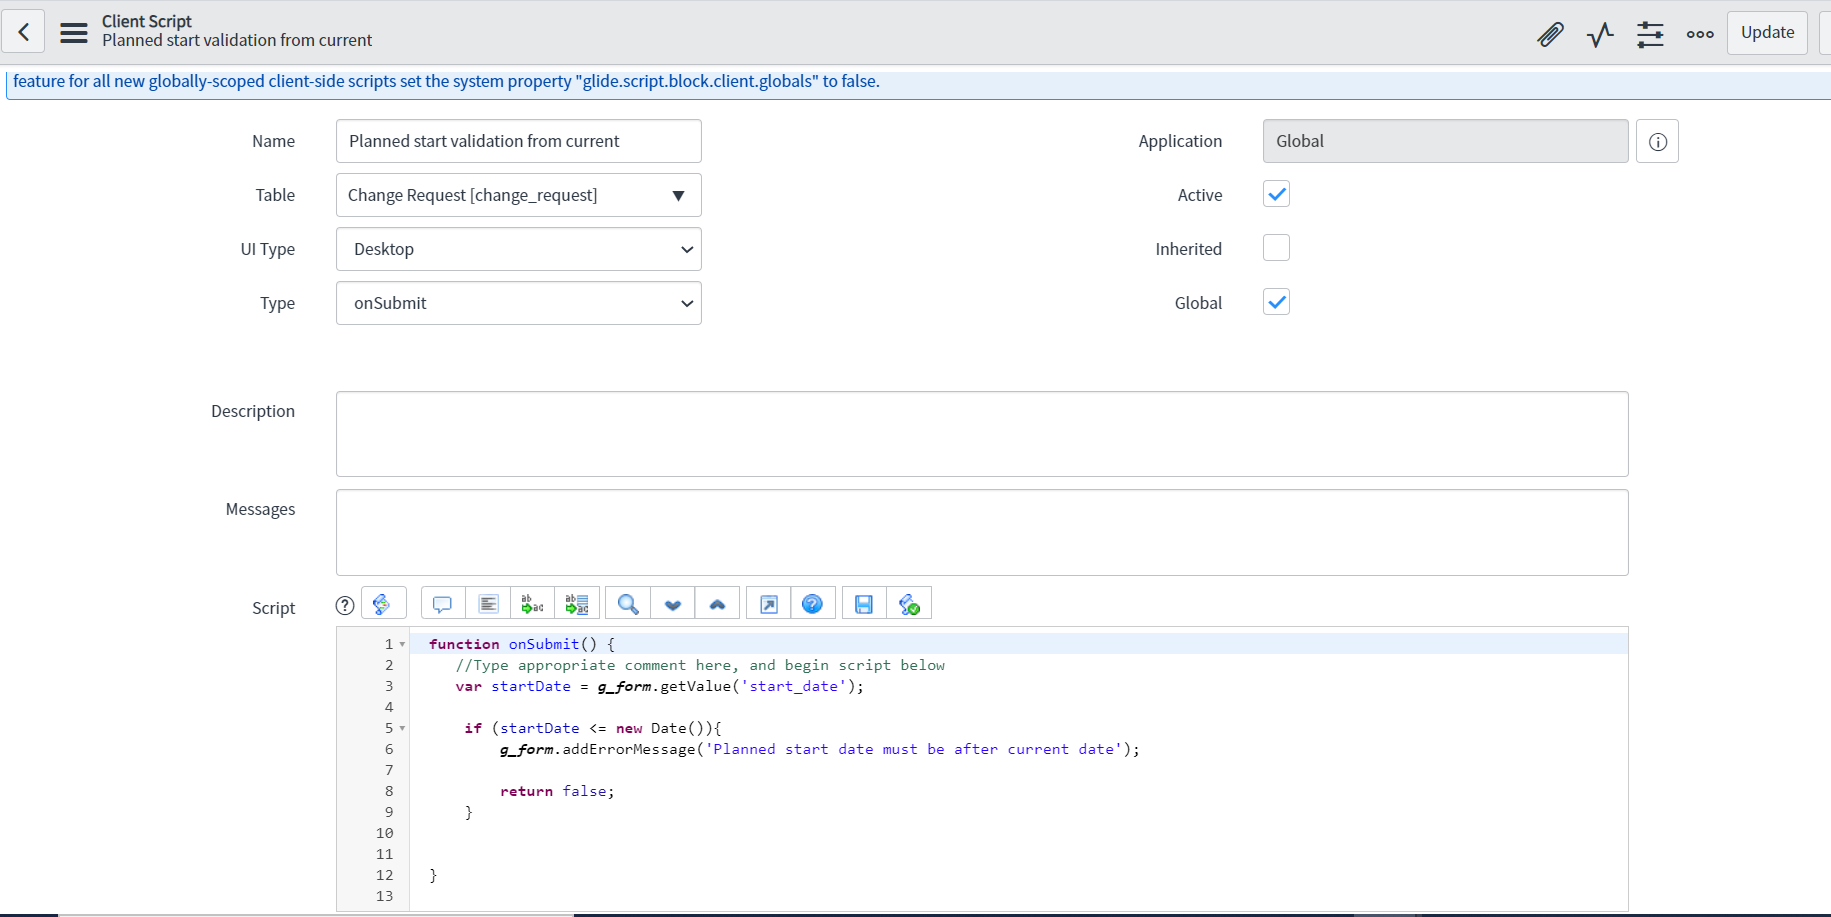This screenshot has width=1831, height=917.
Task: Open more options ellipsis in header
Action: [x=1700, y=34]
